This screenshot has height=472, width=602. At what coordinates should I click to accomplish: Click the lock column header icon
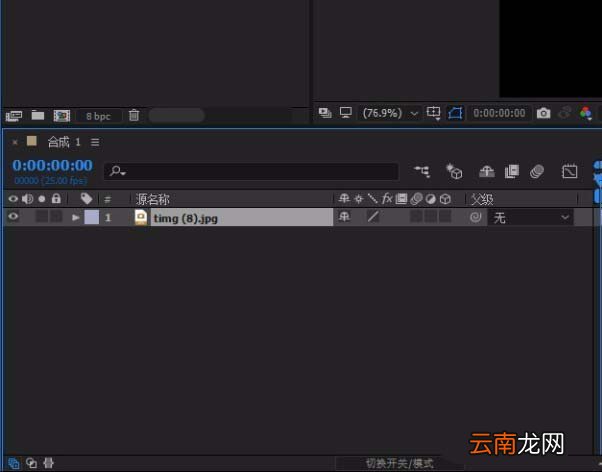pyautogui.click(x=56, y=198)
